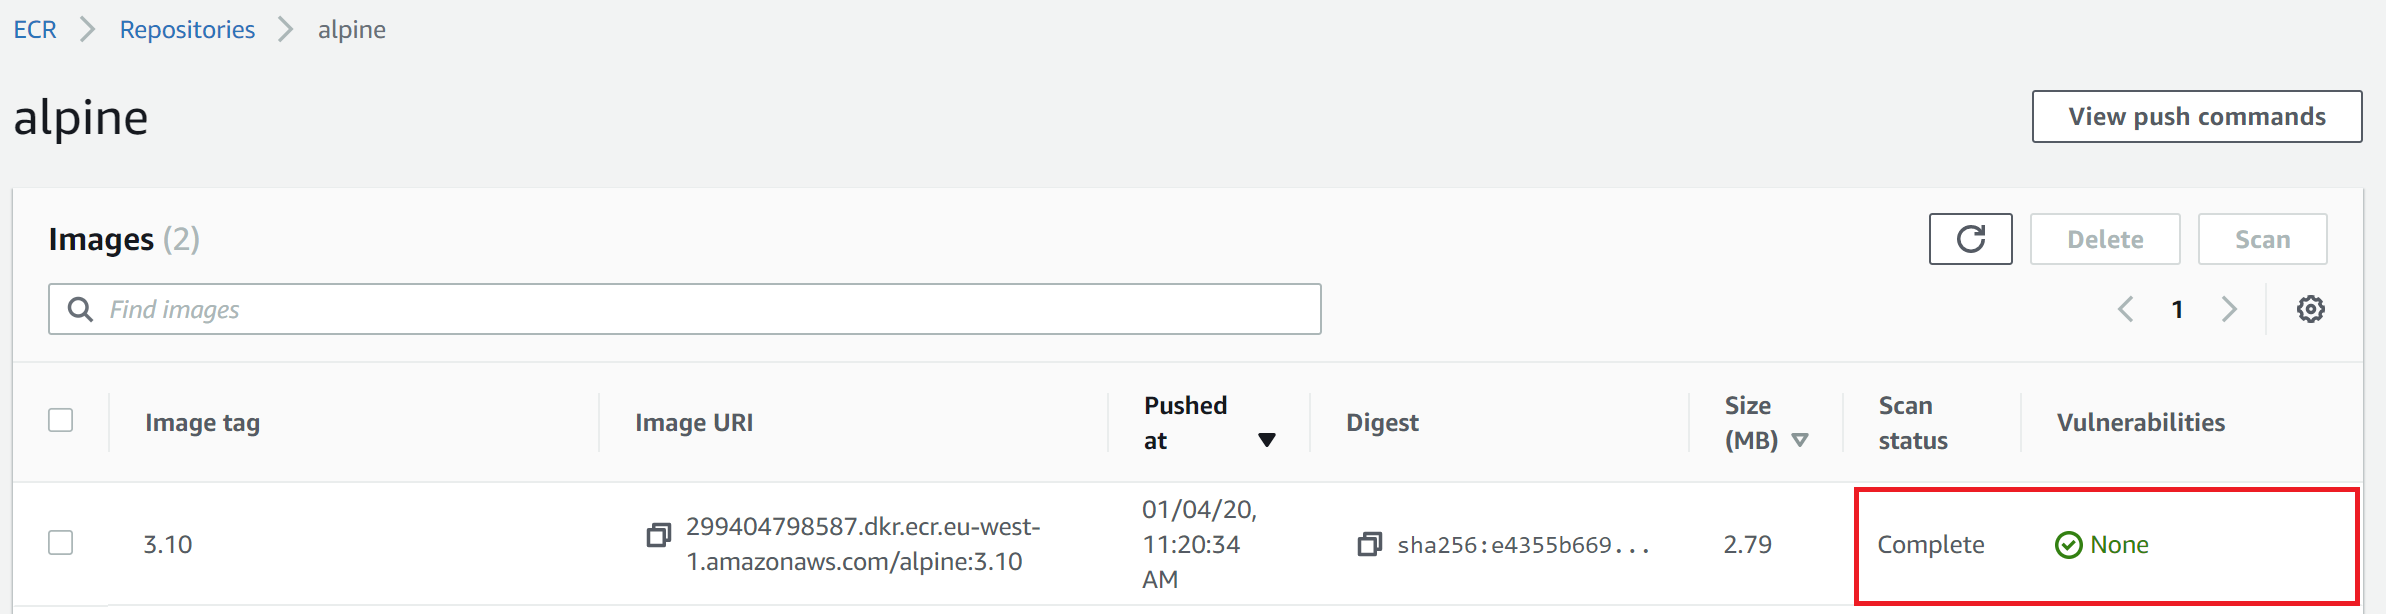Click the refresh images icon button
Screen dimensions: 2386x614
click(x=1970, y=239)
